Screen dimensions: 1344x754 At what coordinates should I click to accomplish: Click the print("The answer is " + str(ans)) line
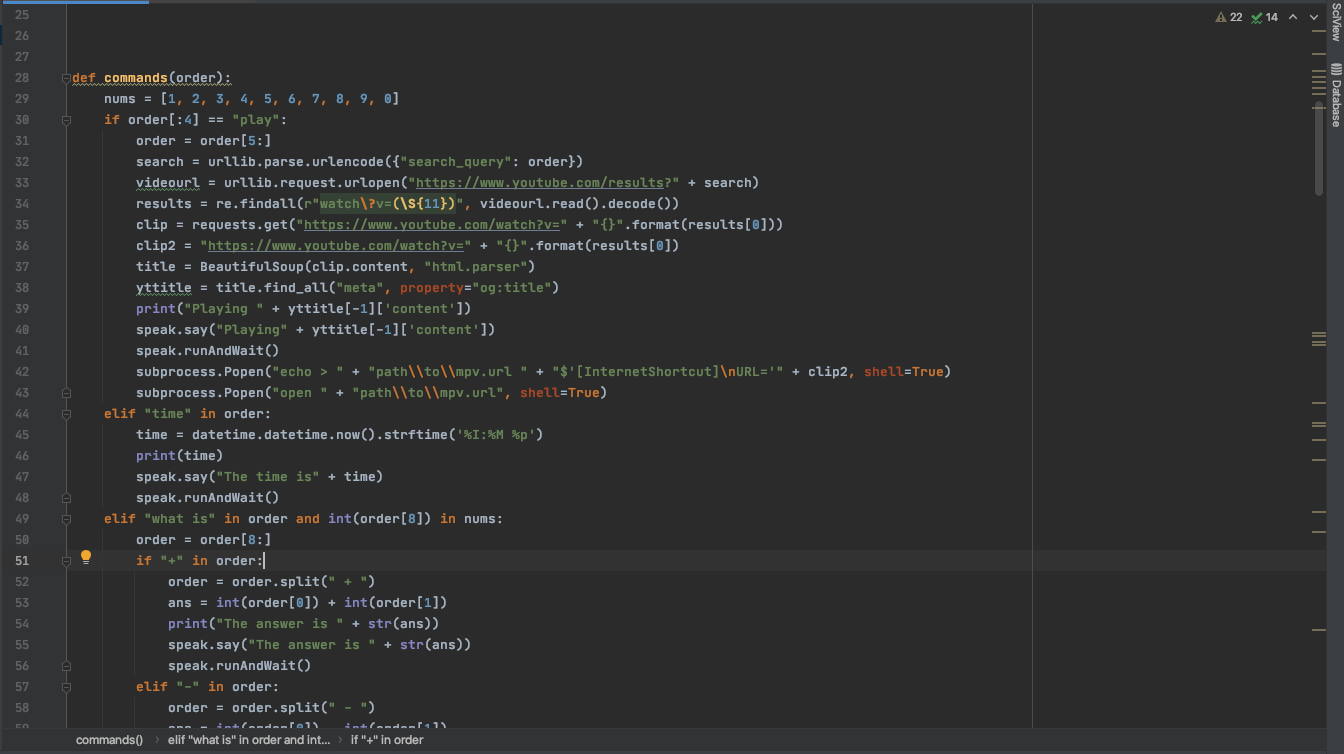304,624
